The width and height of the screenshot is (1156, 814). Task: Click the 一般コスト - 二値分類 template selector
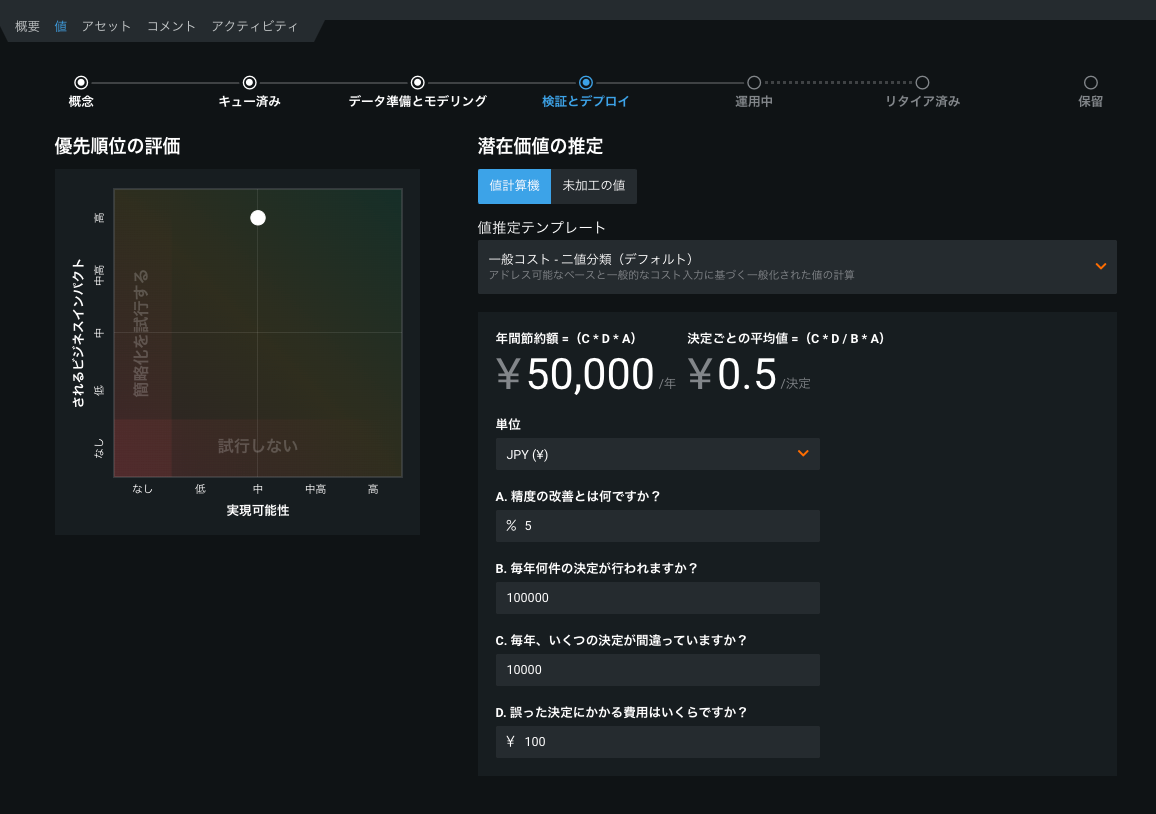(780, 266)
